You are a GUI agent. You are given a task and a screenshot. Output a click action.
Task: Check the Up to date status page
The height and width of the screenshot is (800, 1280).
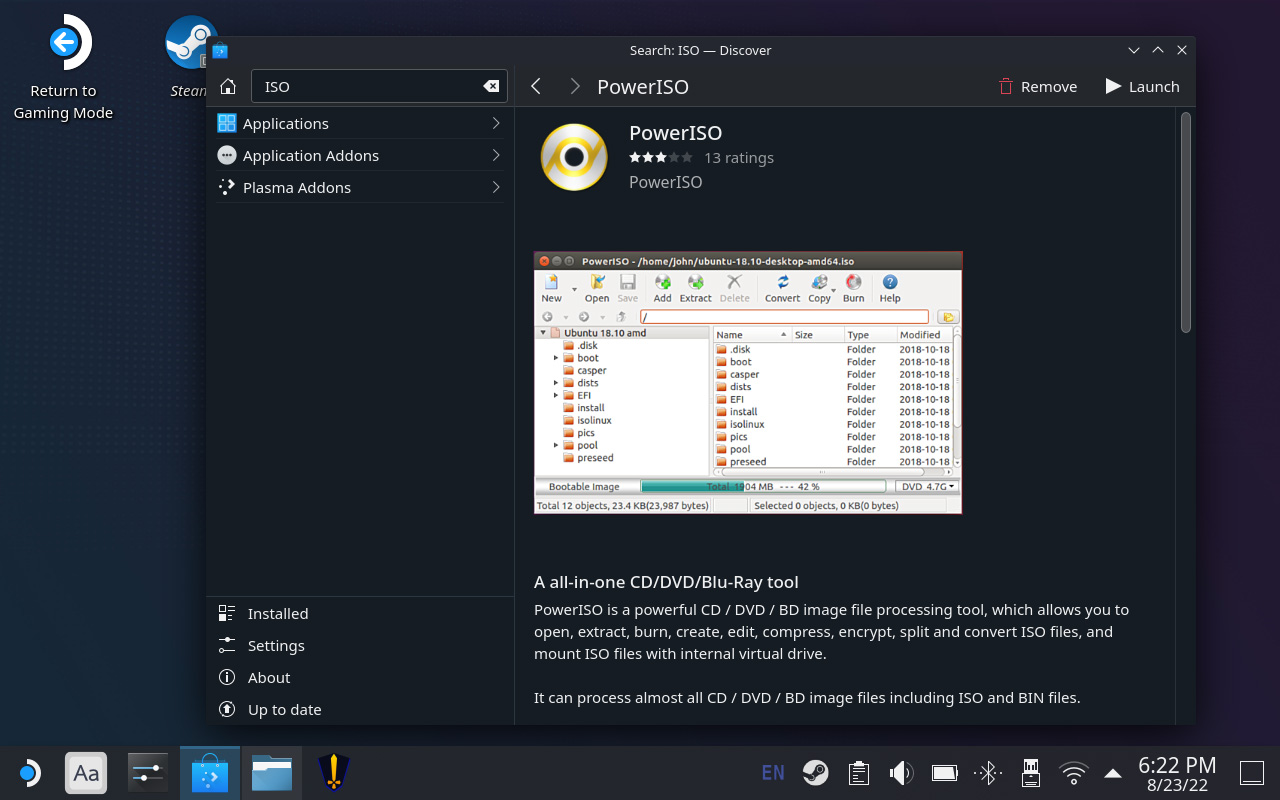click(360, 710)
